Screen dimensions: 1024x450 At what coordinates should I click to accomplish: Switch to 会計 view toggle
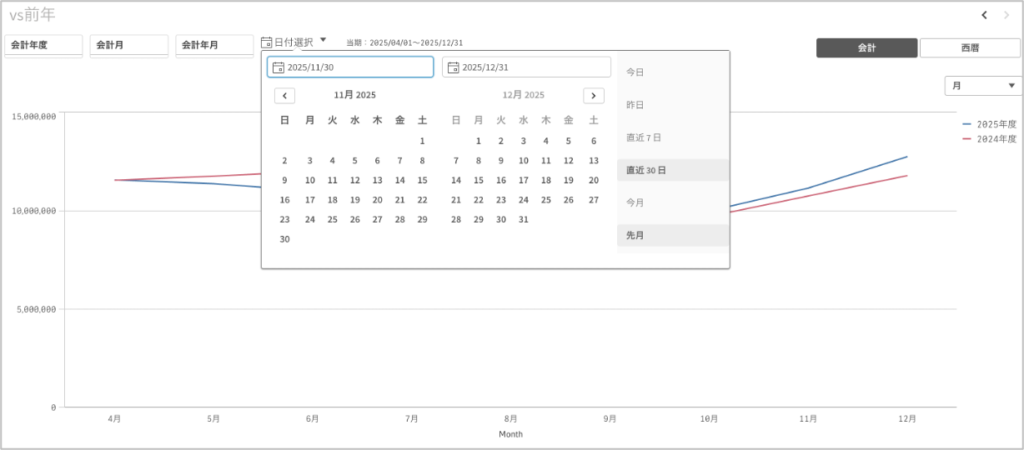point(866,47)
